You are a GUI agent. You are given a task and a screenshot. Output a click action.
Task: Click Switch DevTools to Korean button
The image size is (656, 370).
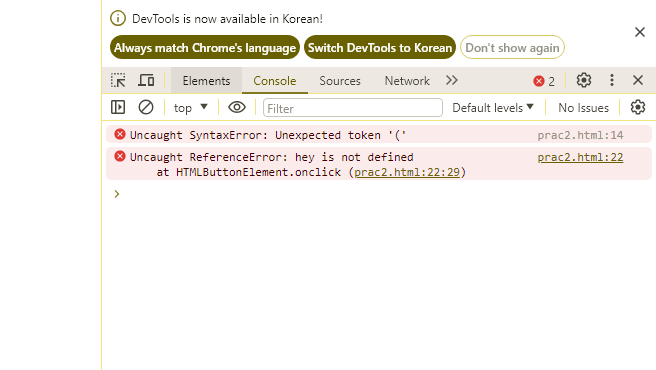click(x=380, y=47)
